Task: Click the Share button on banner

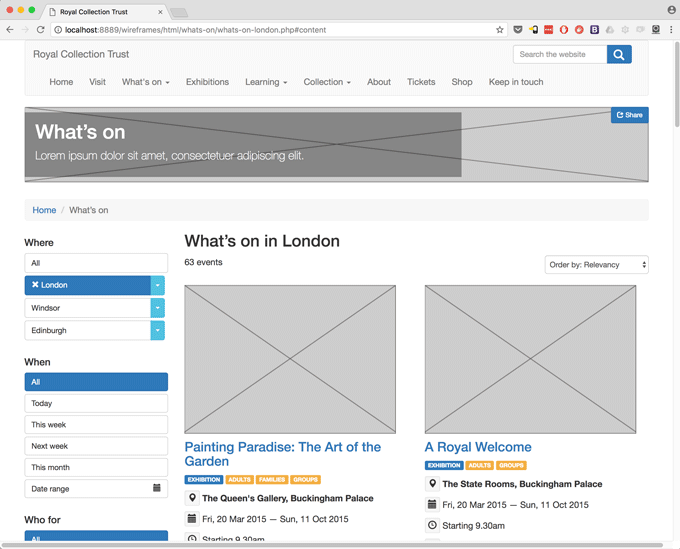Action: pyautogui.click(x=630, y=115)
